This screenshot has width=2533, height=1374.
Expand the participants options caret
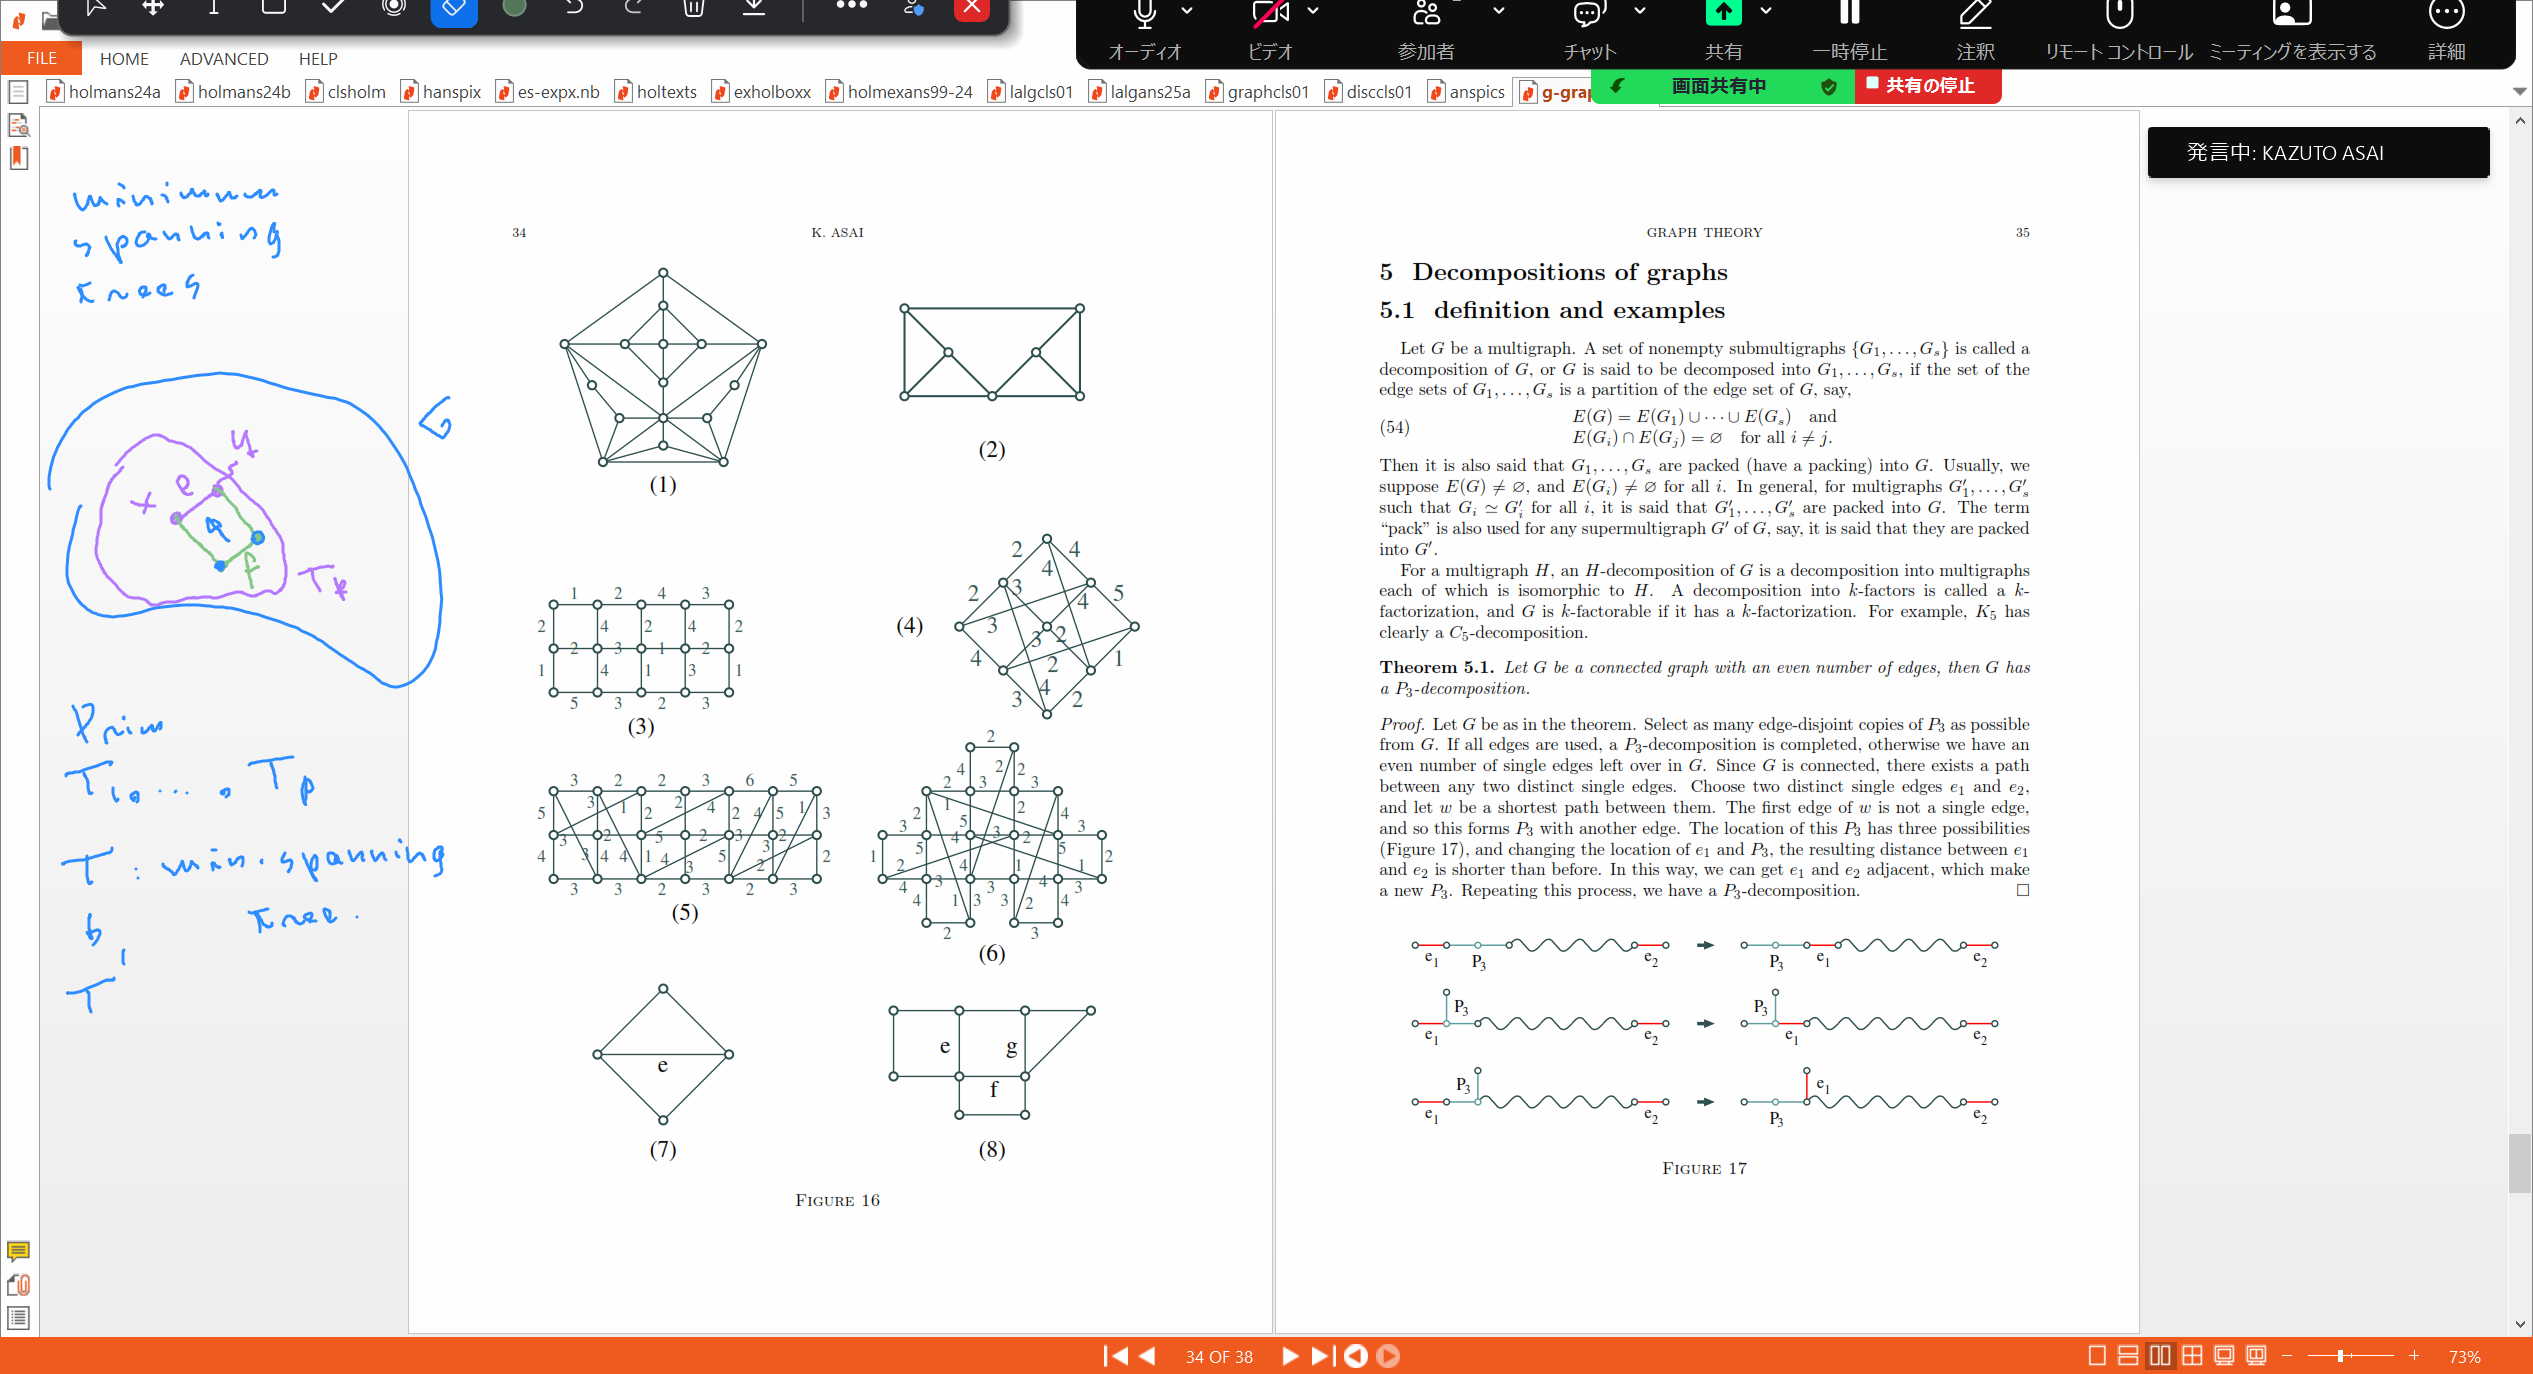pyautogui.click(x=1499, y=11)
